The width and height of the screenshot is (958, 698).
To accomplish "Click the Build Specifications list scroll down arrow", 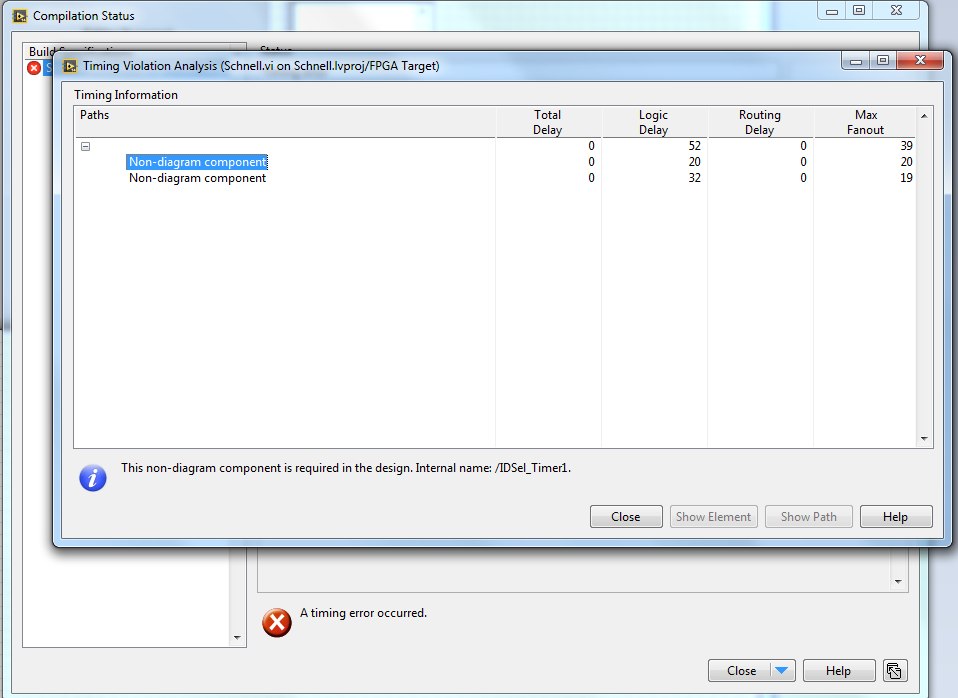I will tap(237, 637).
